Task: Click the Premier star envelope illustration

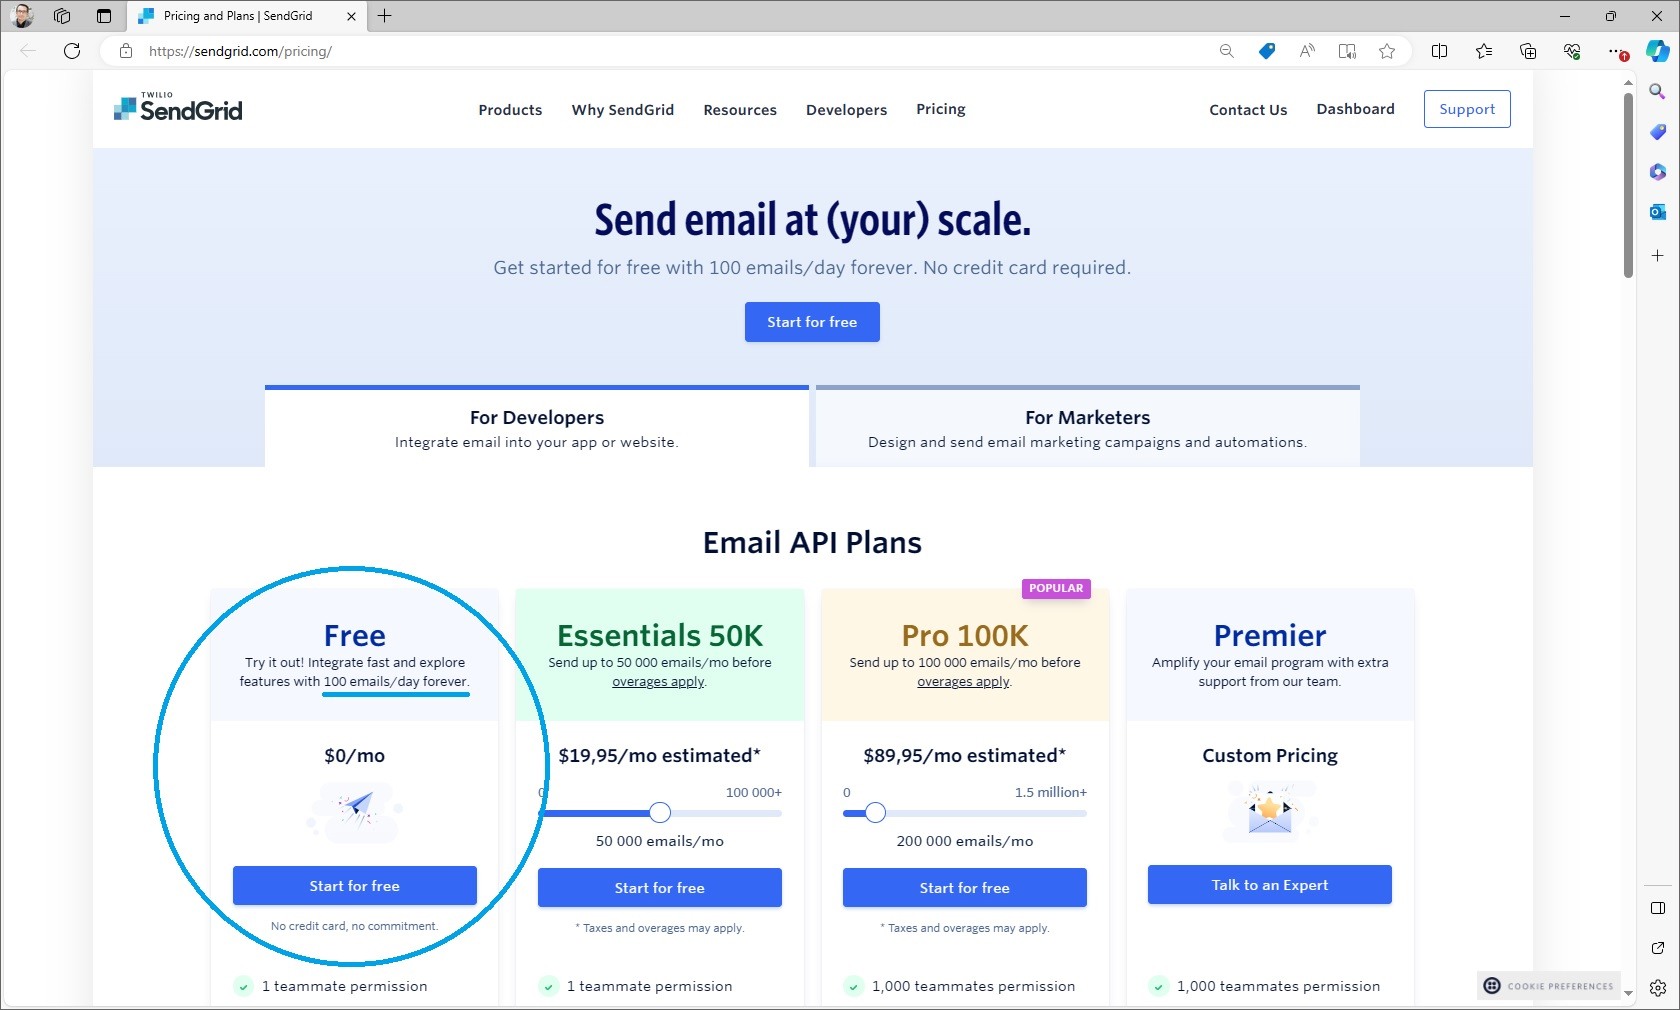Action: tap(1270, 811)
